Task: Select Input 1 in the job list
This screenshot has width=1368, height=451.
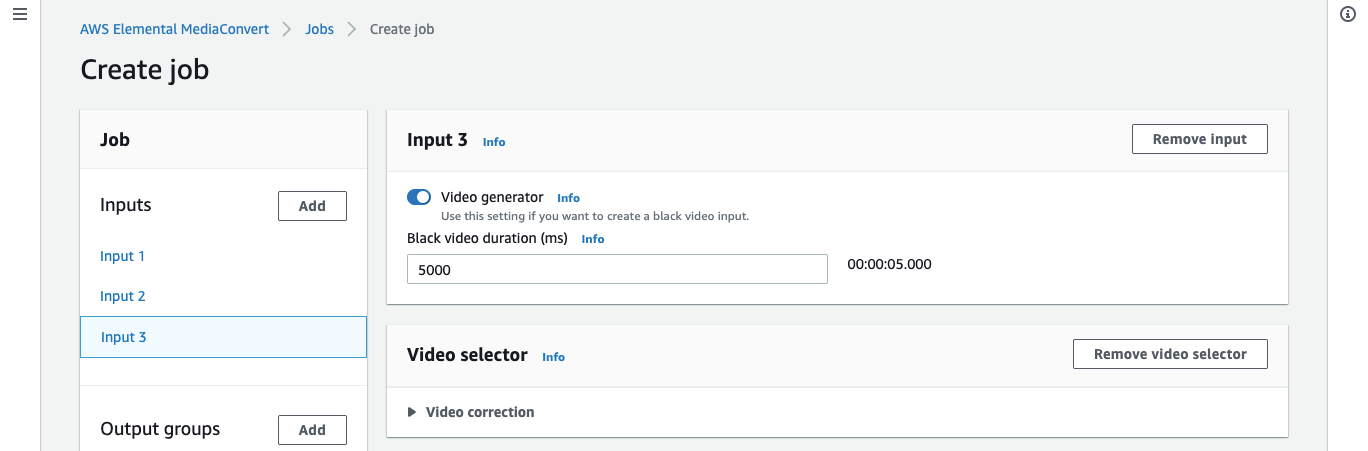Action: click(122, 256)
